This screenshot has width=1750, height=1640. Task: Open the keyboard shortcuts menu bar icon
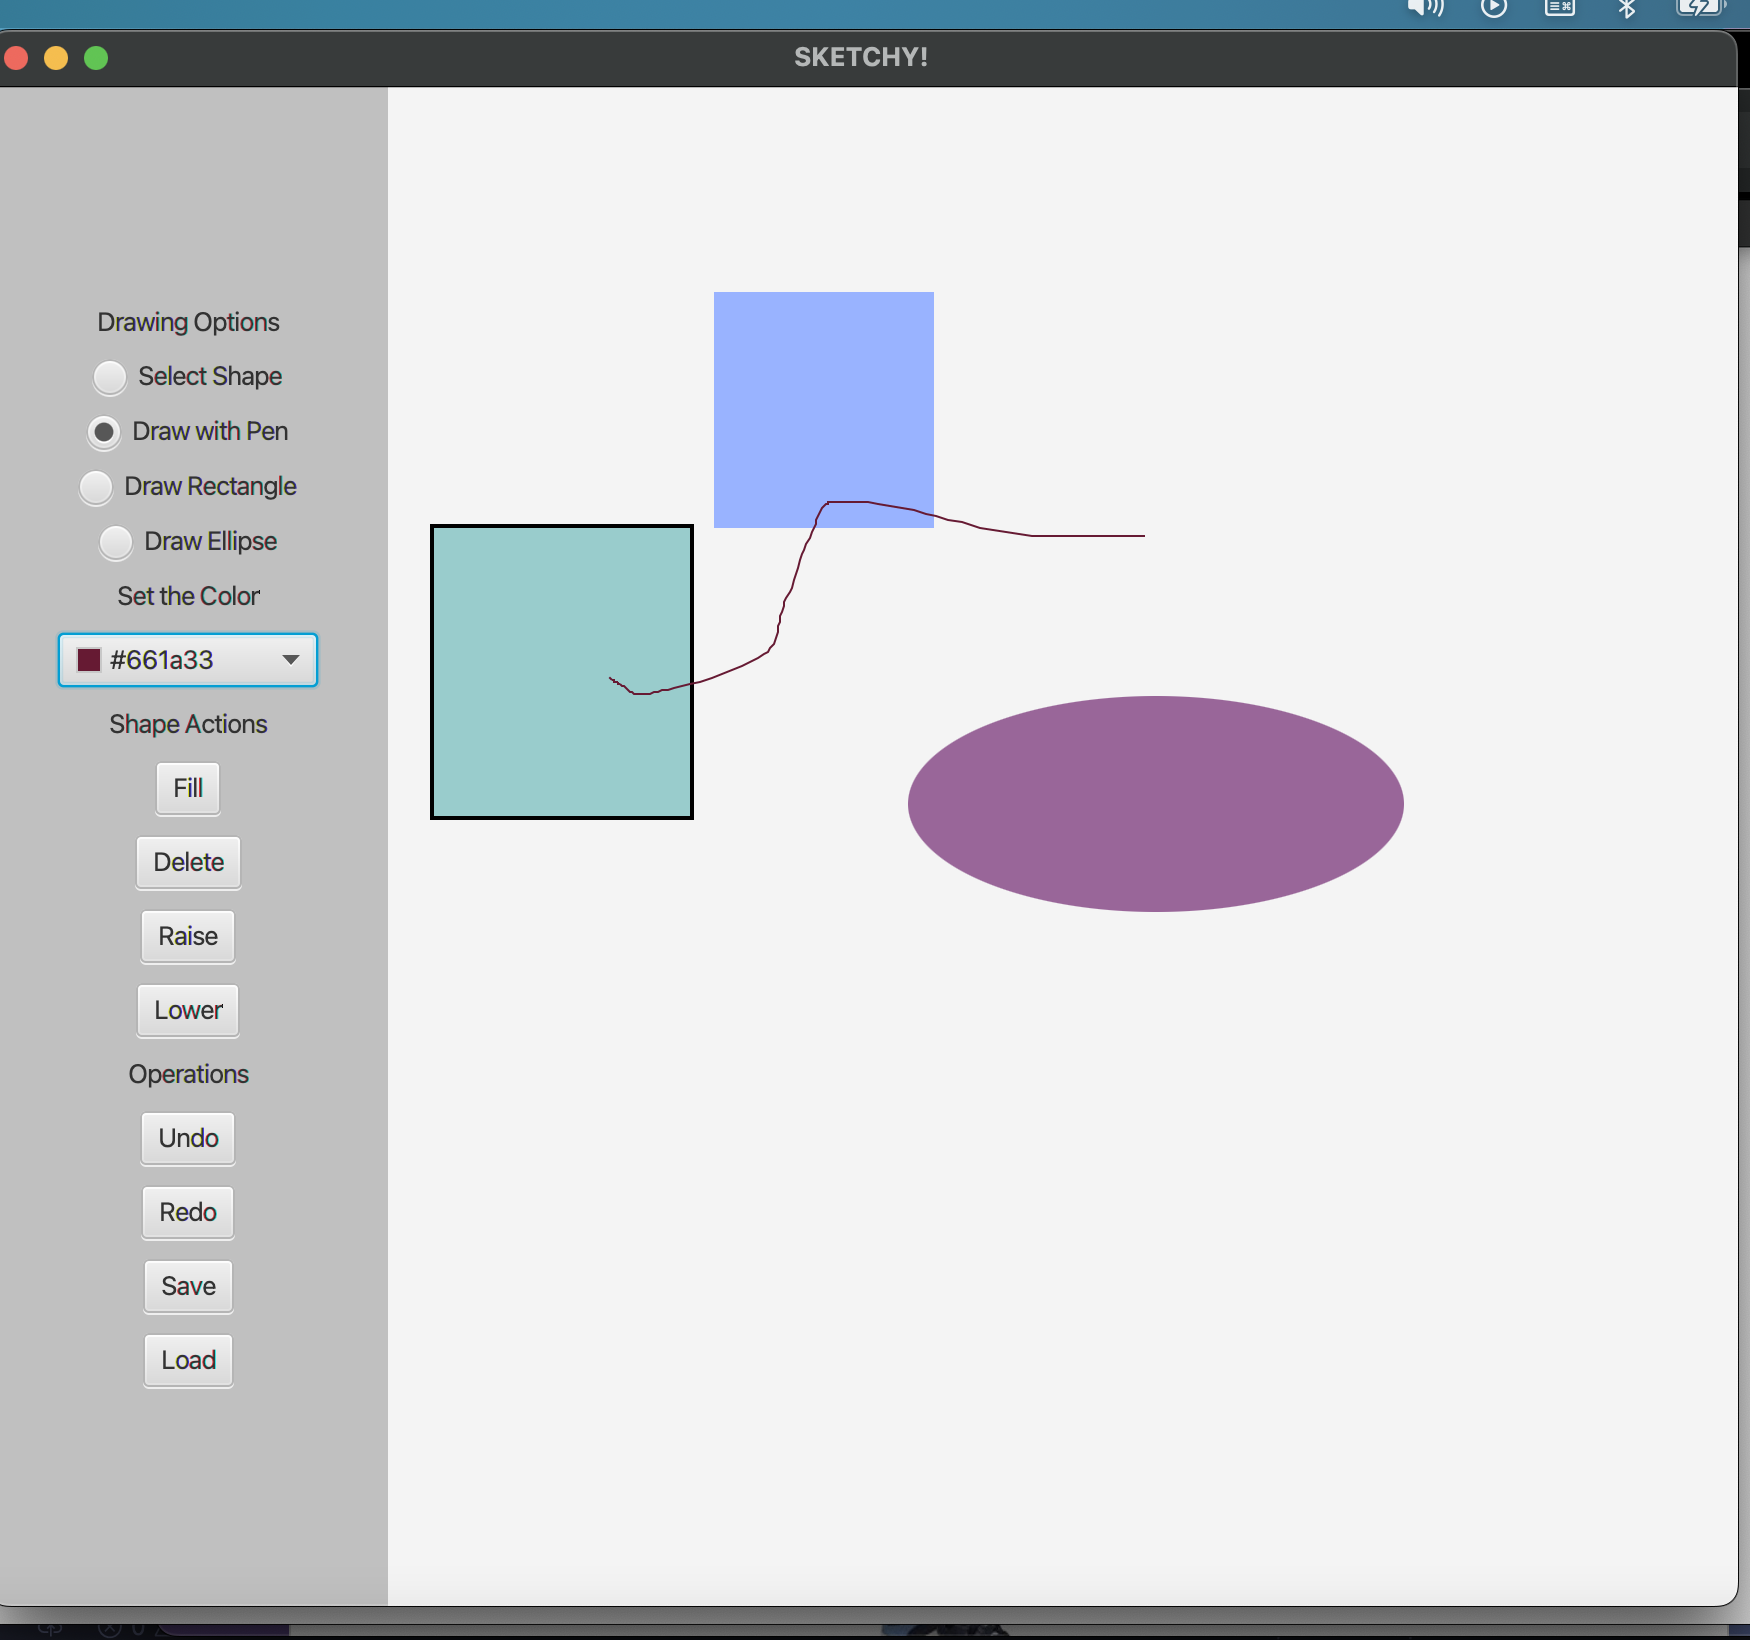(x=1560, y=8)
